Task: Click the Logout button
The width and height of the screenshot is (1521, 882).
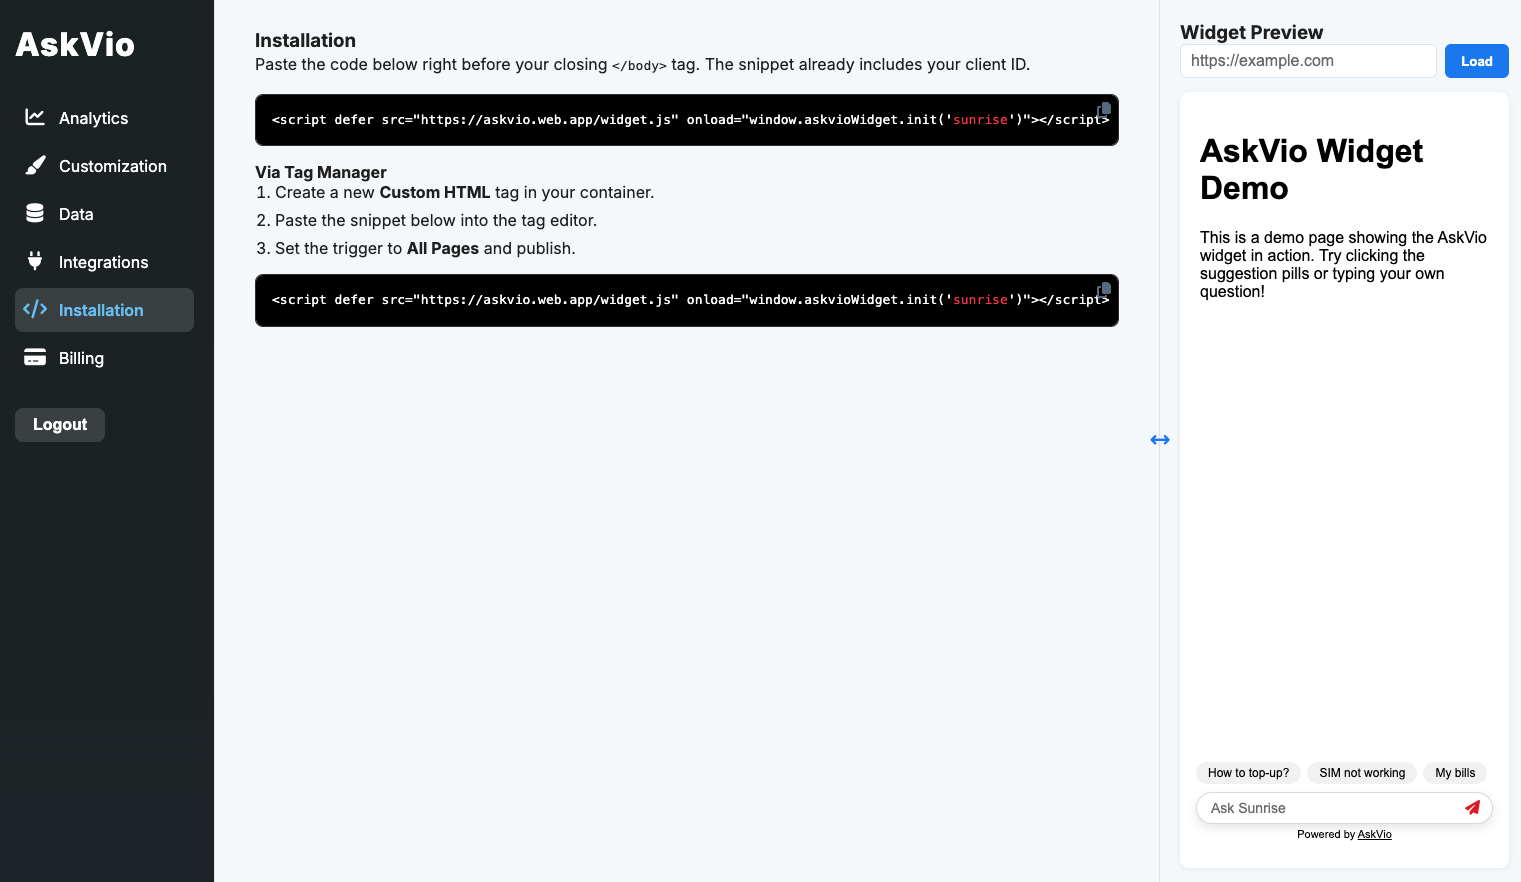Action: 60,425
